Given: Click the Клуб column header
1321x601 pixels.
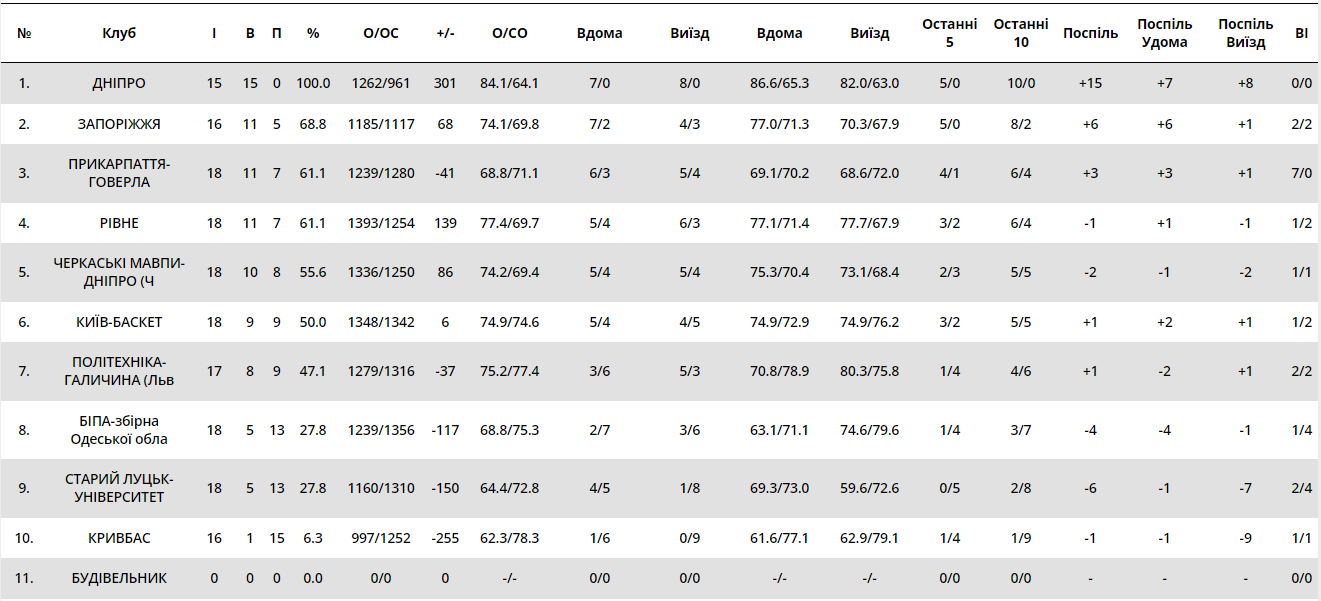Looking at the screenshot, I should coord(119,33).
